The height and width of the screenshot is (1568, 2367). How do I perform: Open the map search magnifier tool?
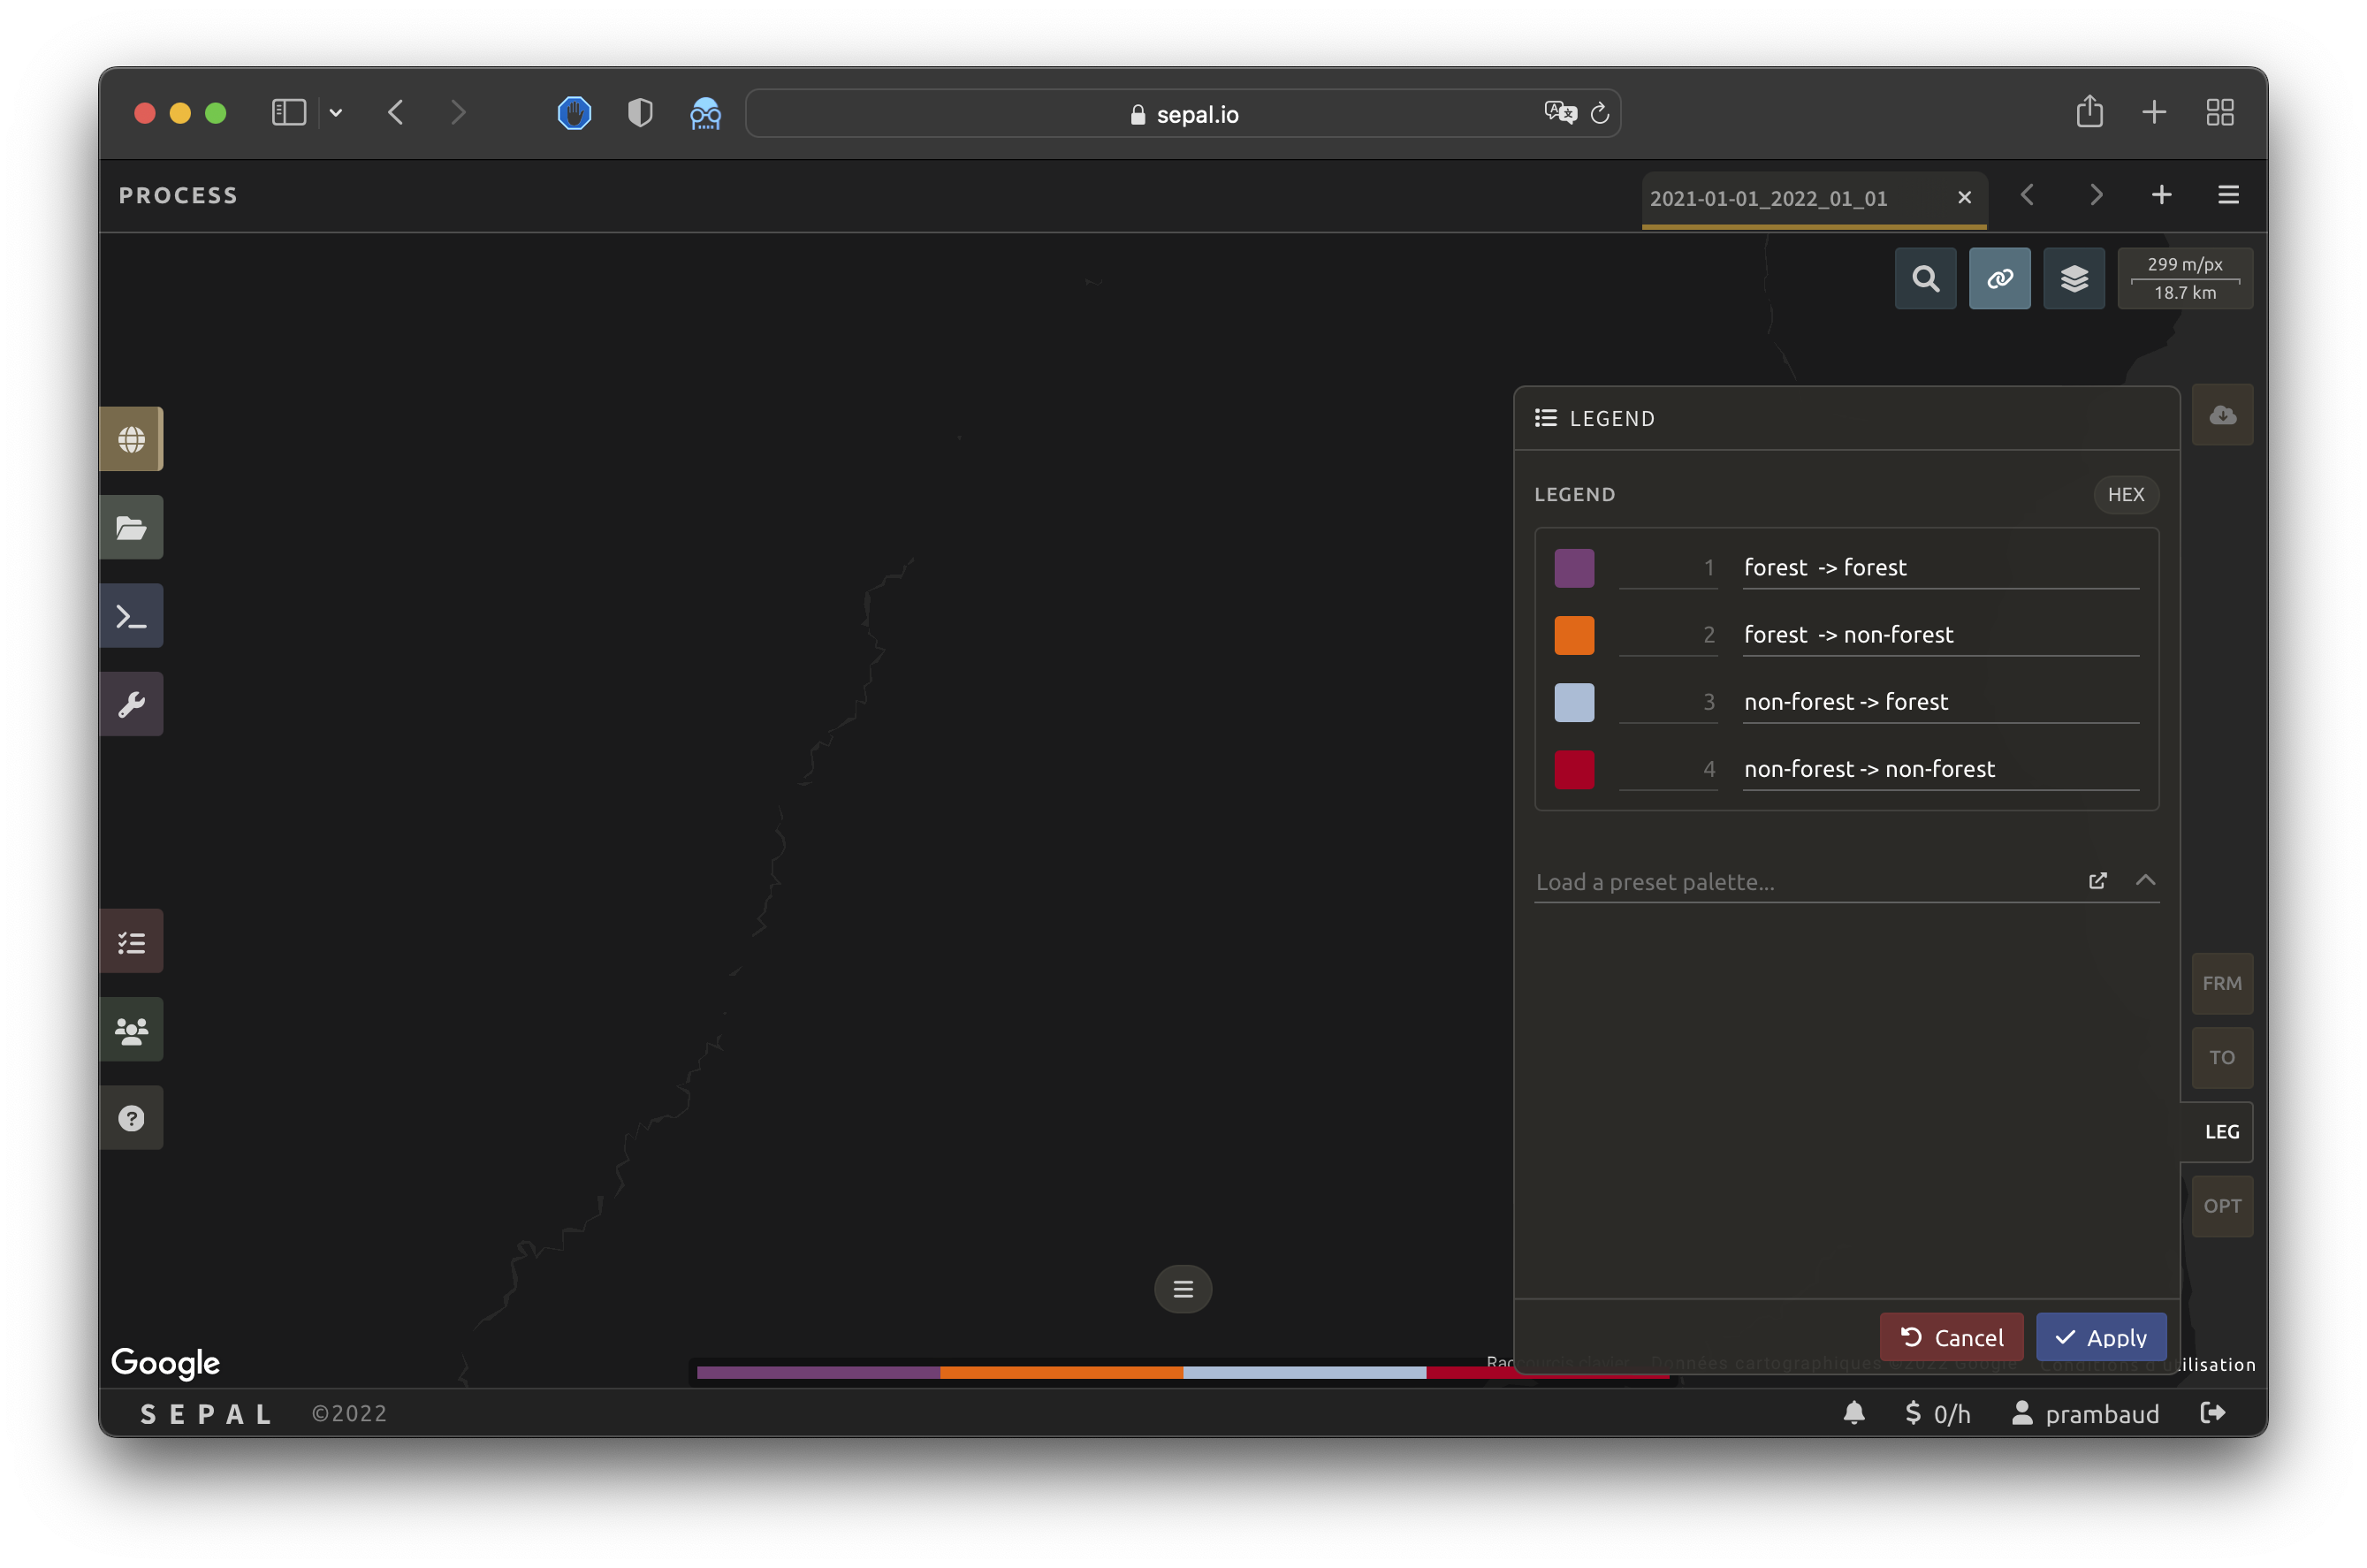click(1925, 278)
